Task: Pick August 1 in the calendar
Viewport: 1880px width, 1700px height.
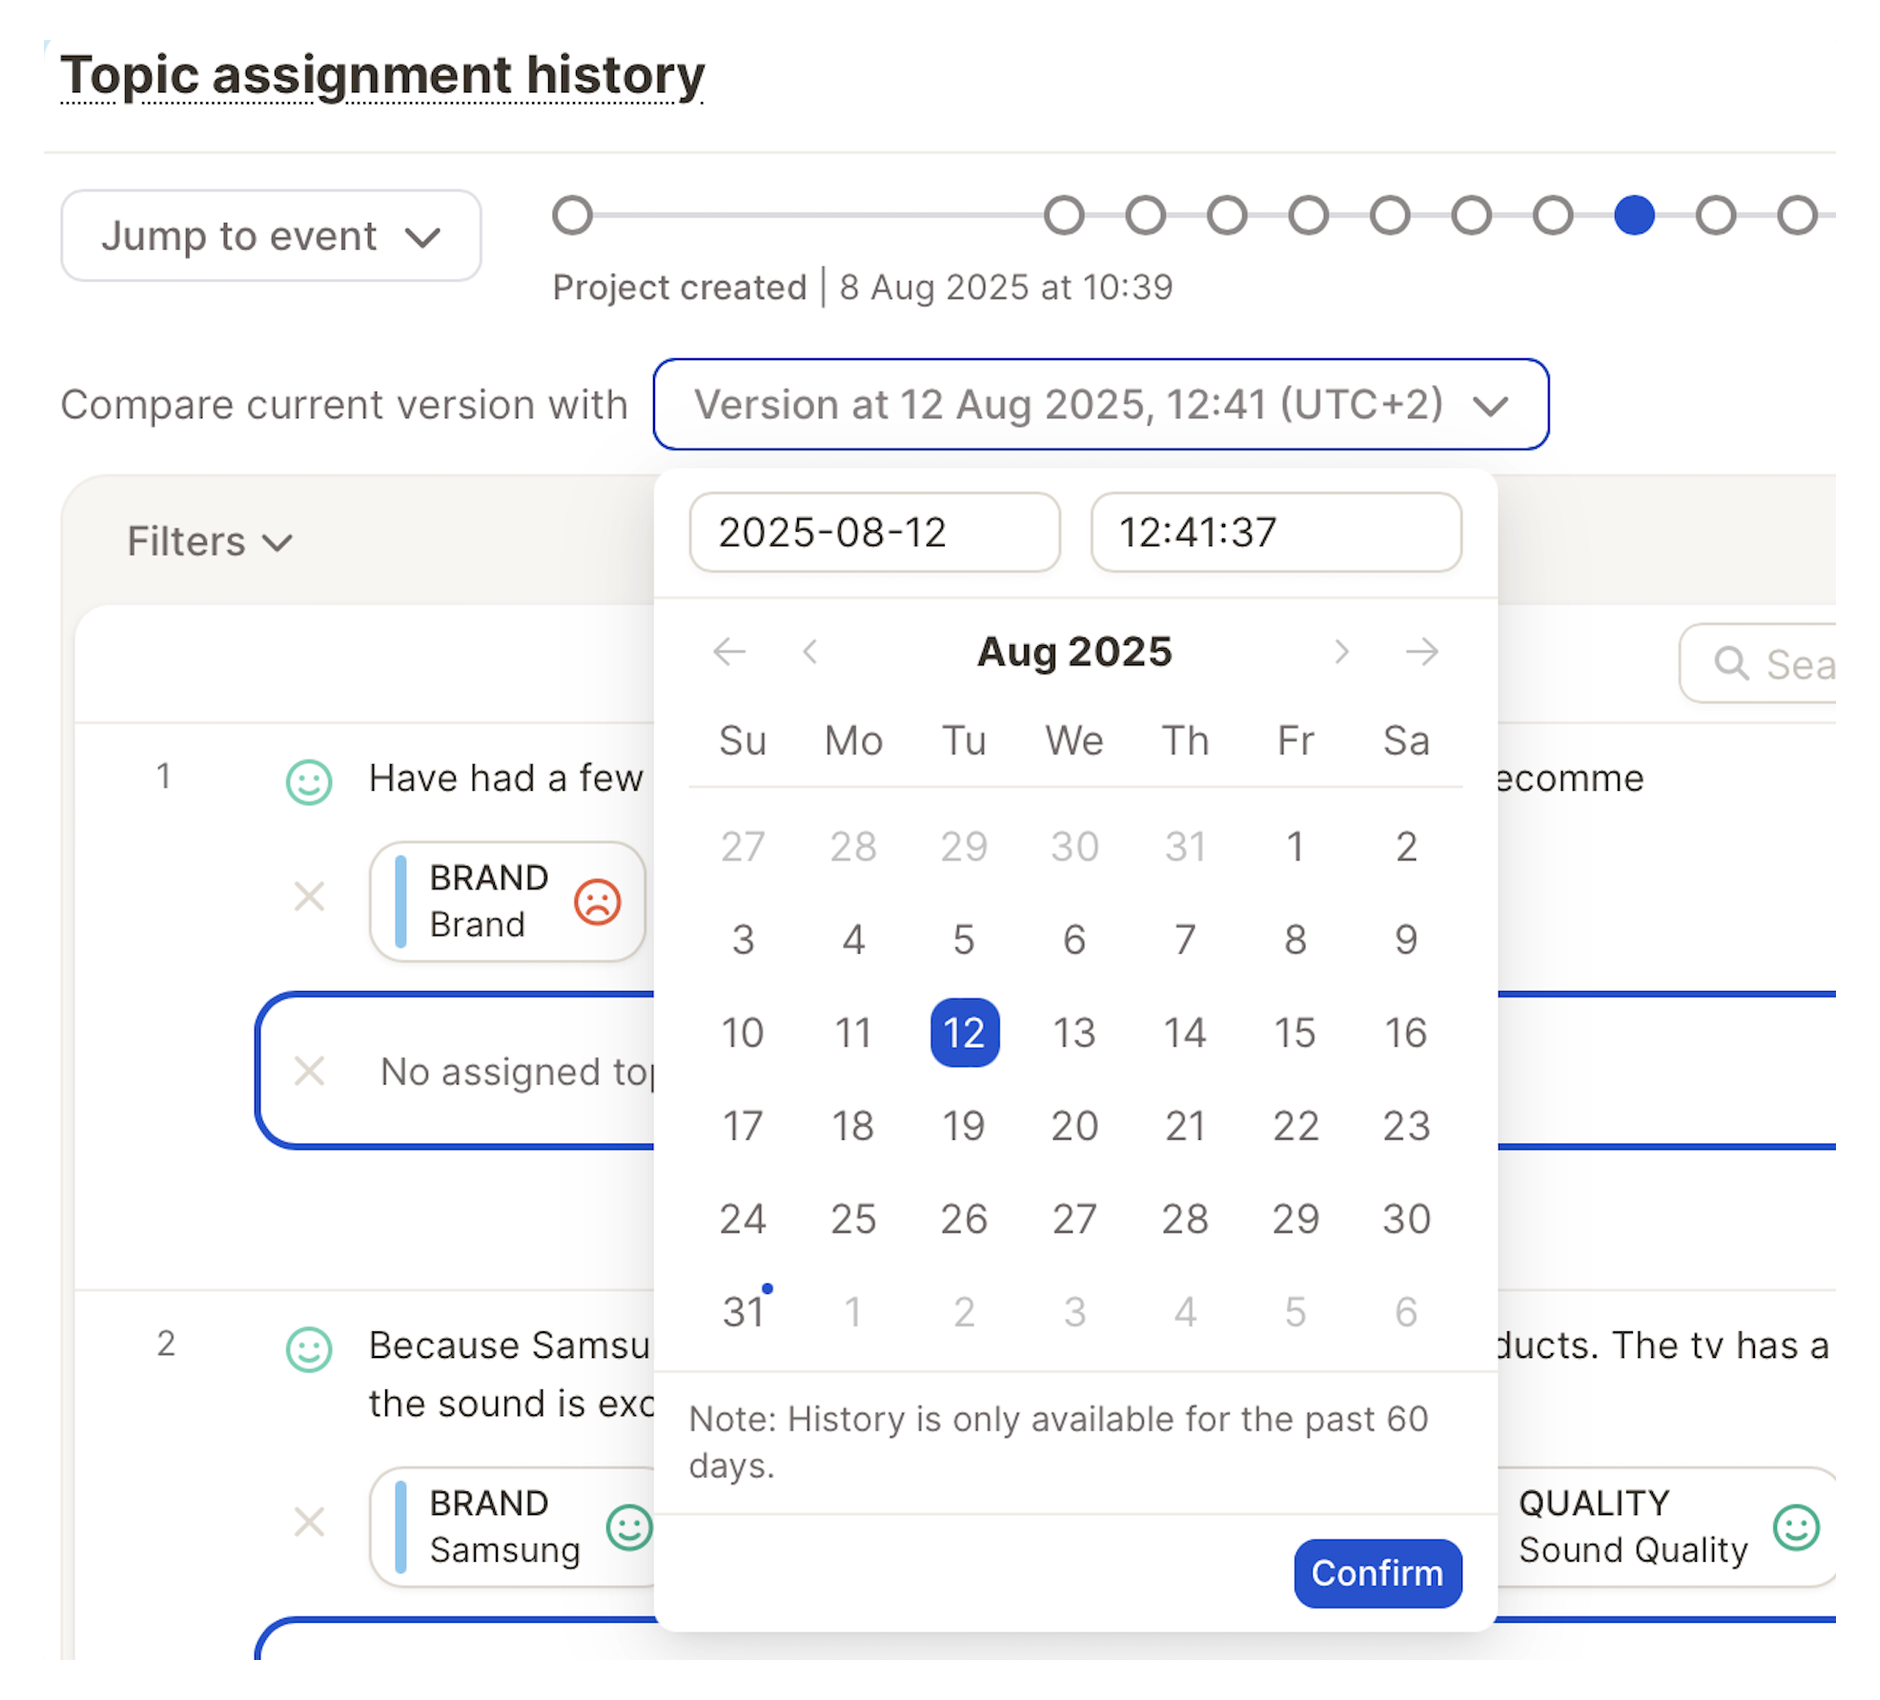Action: pos(1295,846)
